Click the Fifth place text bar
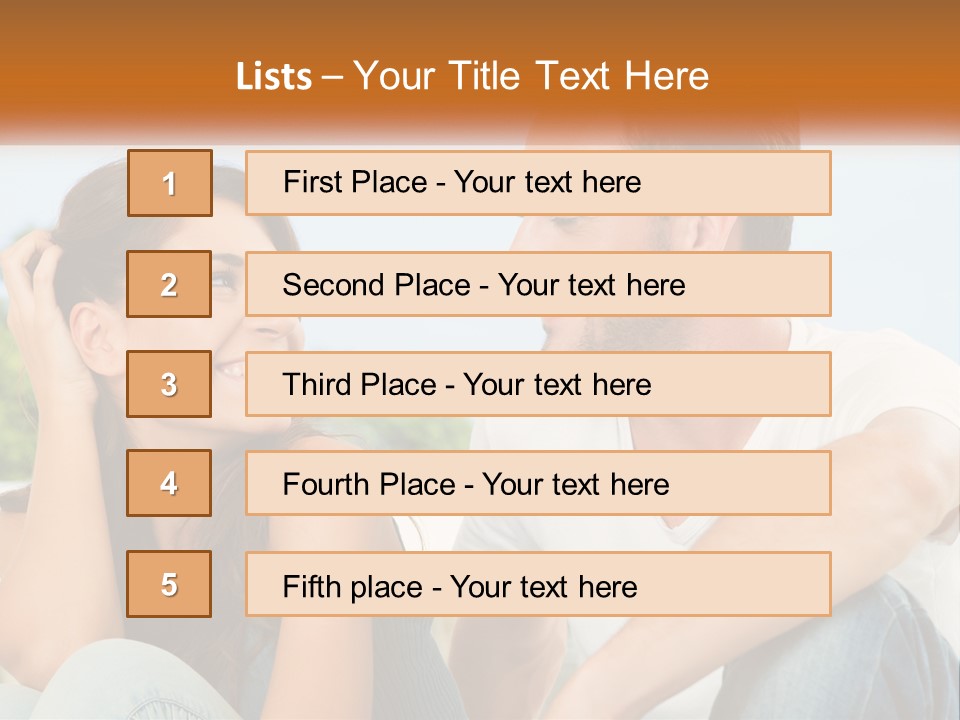 pos(538,584)
